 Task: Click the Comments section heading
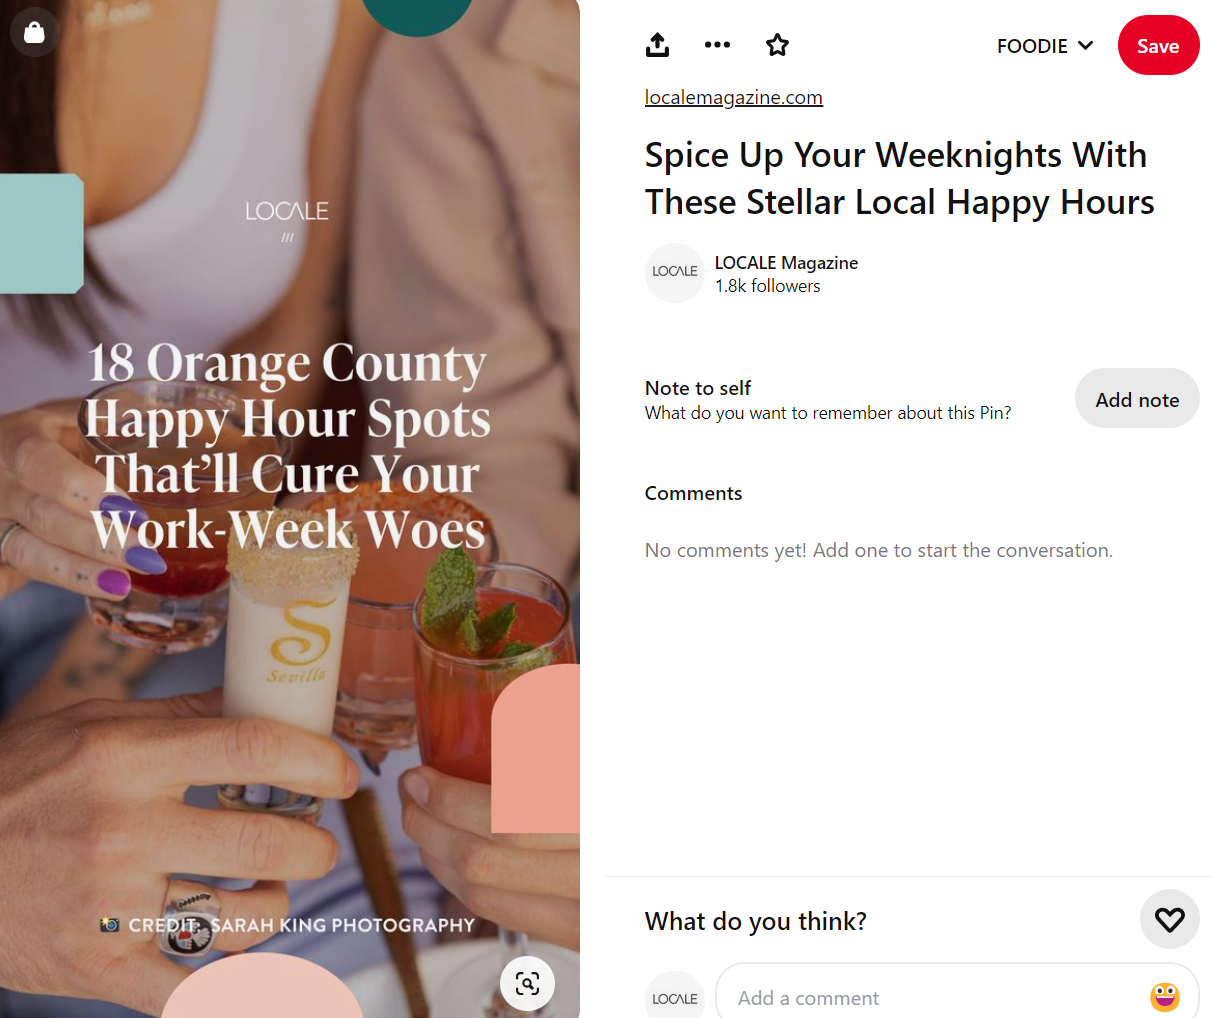(693, 493)
